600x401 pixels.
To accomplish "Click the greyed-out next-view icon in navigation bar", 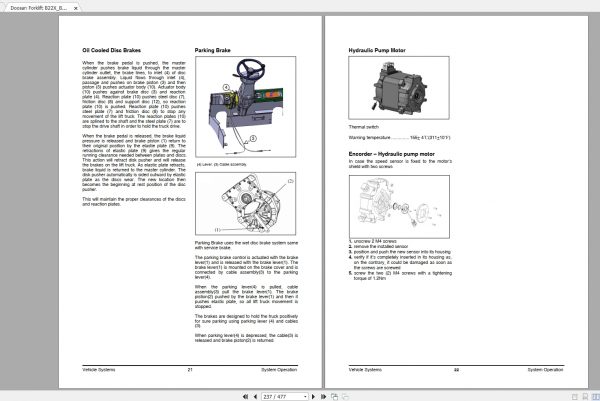I will [x=345, y=397].
